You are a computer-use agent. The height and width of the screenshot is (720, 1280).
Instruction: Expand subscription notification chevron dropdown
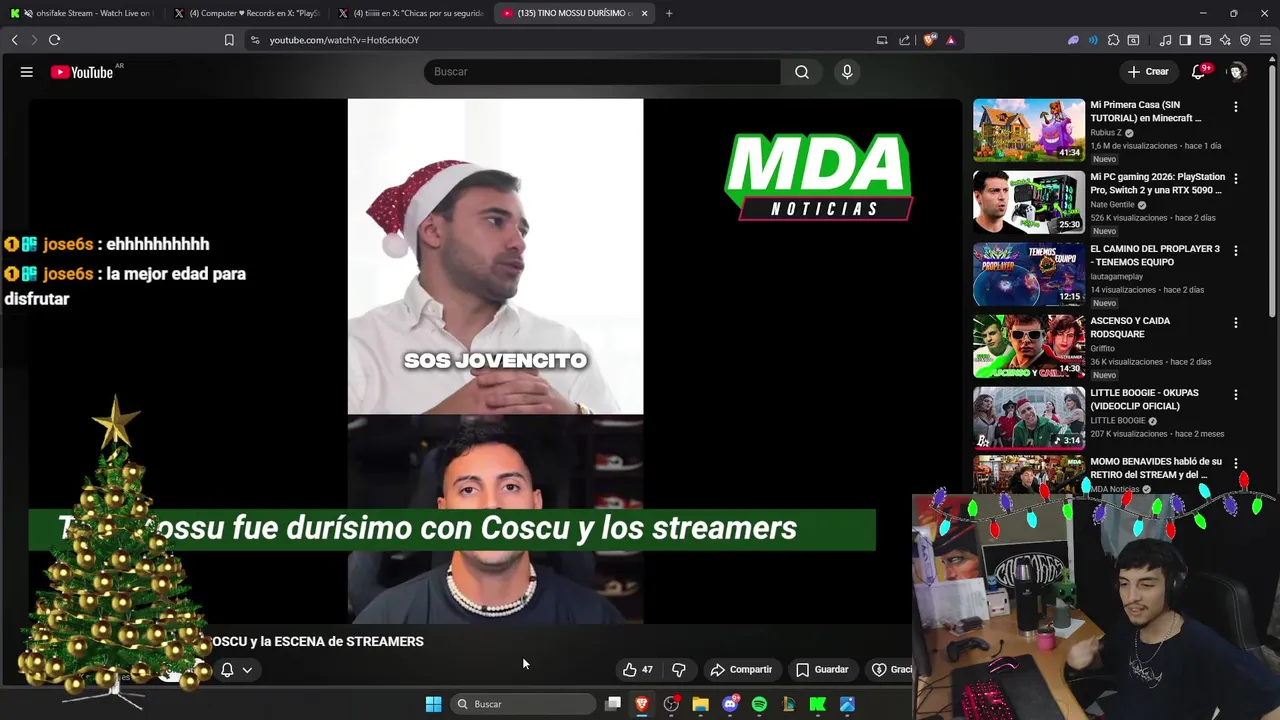[x=247, y=670]
